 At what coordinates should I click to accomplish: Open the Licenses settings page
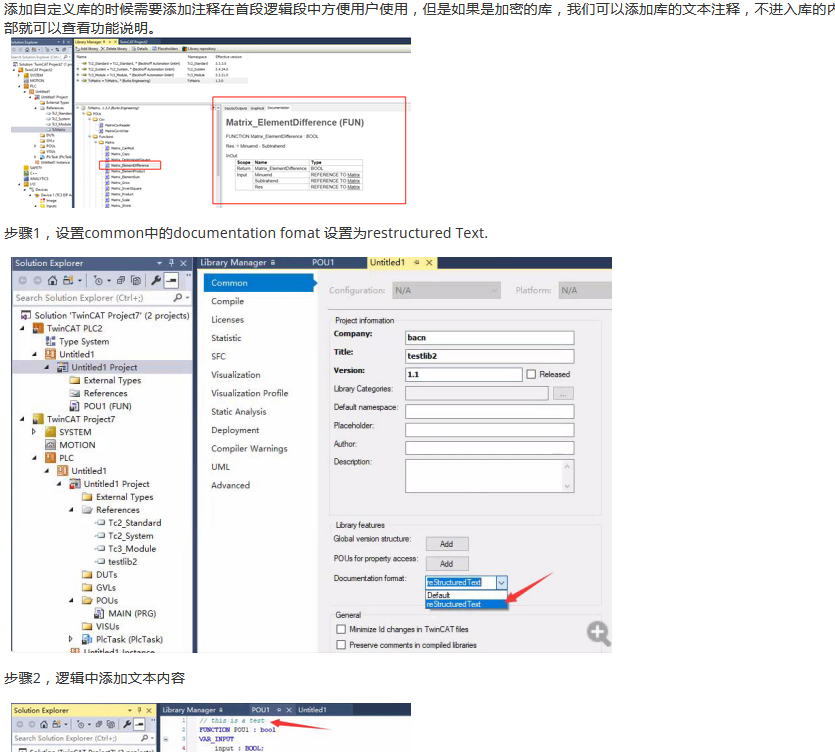click(x=227, y=320)
